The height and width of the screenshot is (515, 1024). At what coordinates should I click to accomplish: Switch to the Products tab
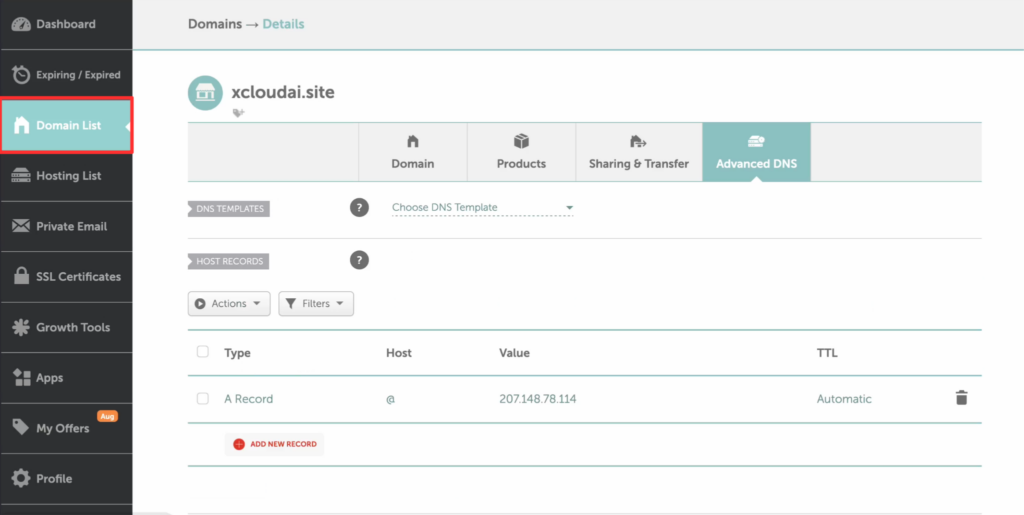coord(521,152)
